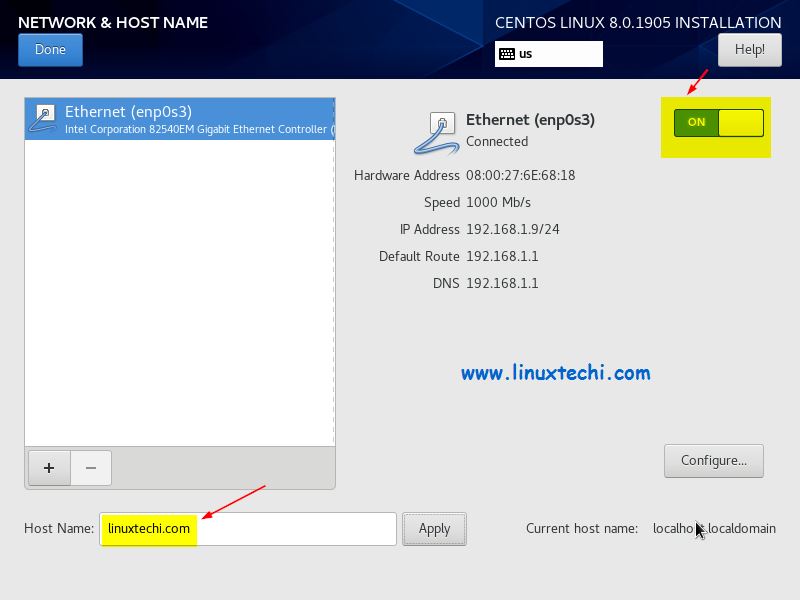The width and height of the screenshot is (800, 600).
Task: Click the Connected status text
Action: point(498,141)
